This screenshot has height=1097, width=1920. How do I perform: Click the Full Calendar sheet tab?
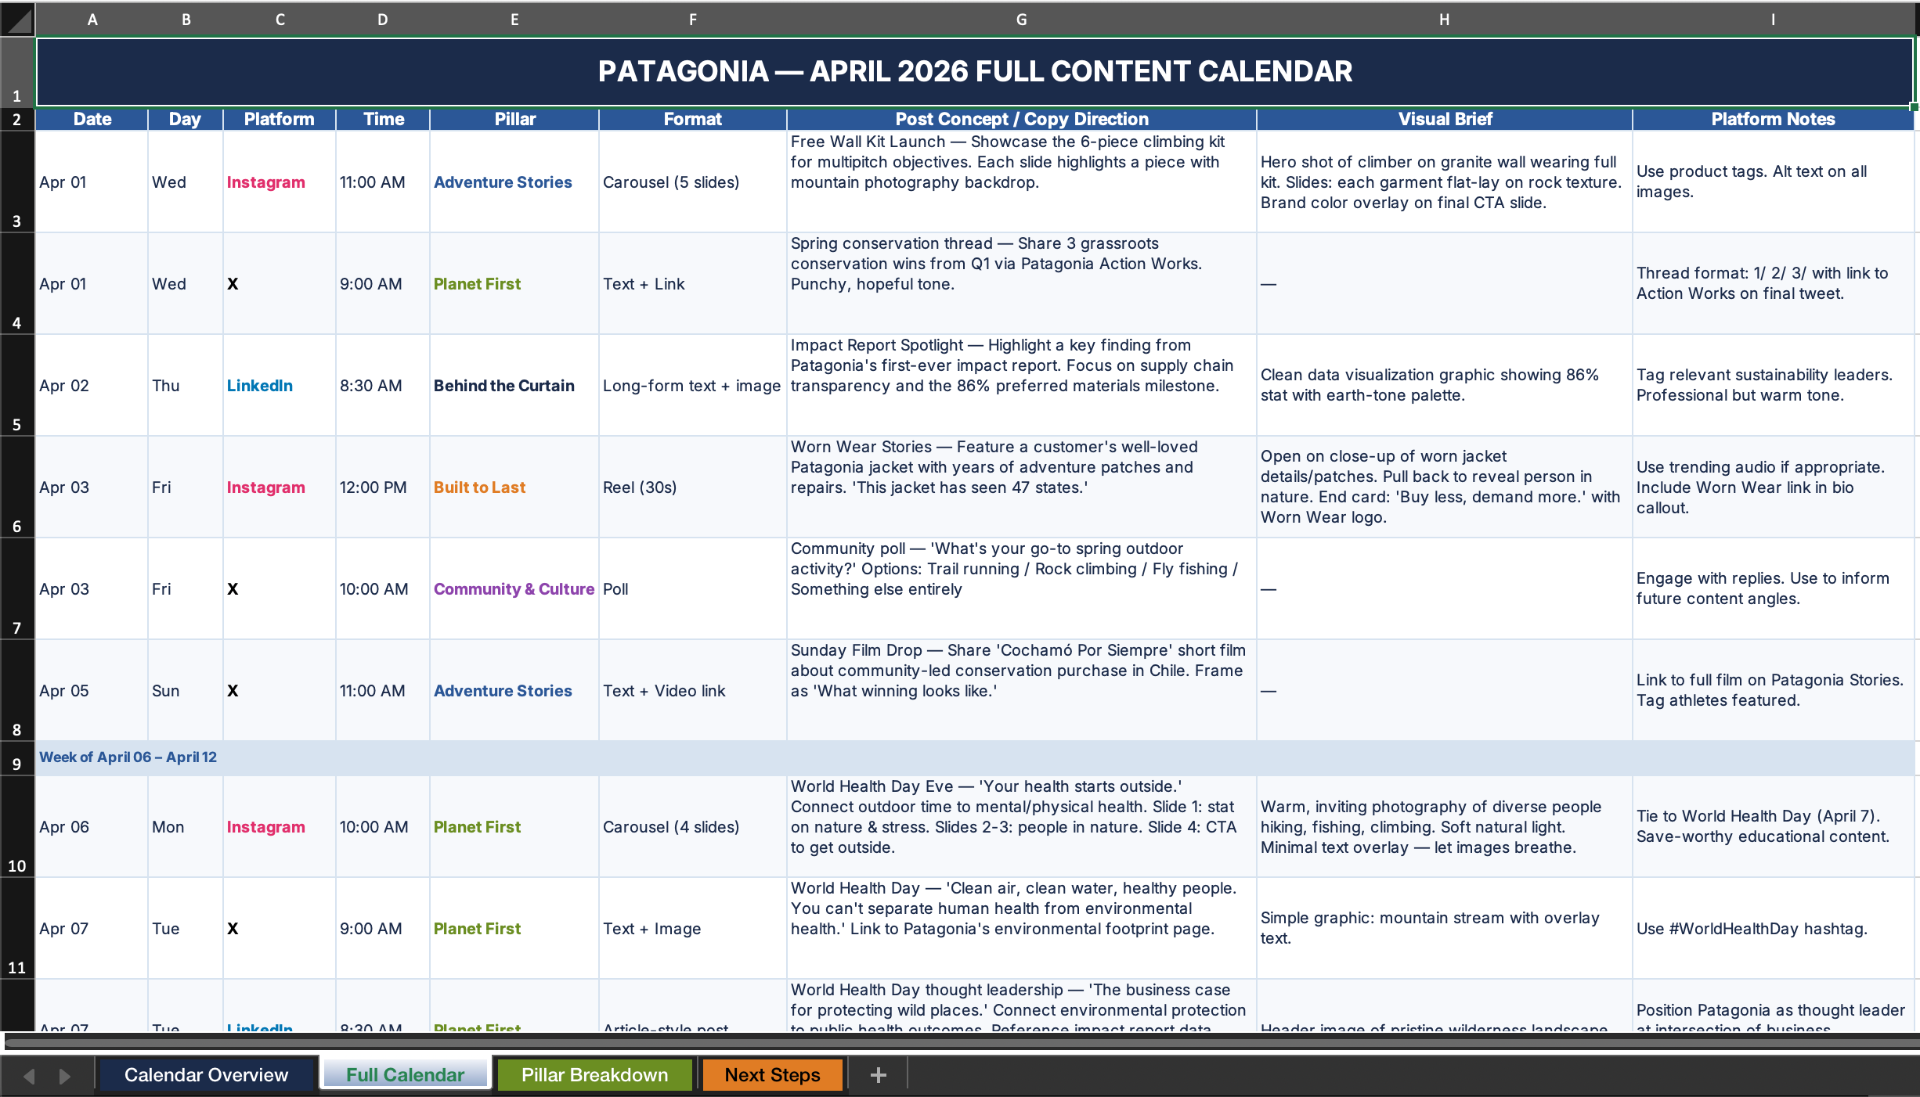(405, 1075)
